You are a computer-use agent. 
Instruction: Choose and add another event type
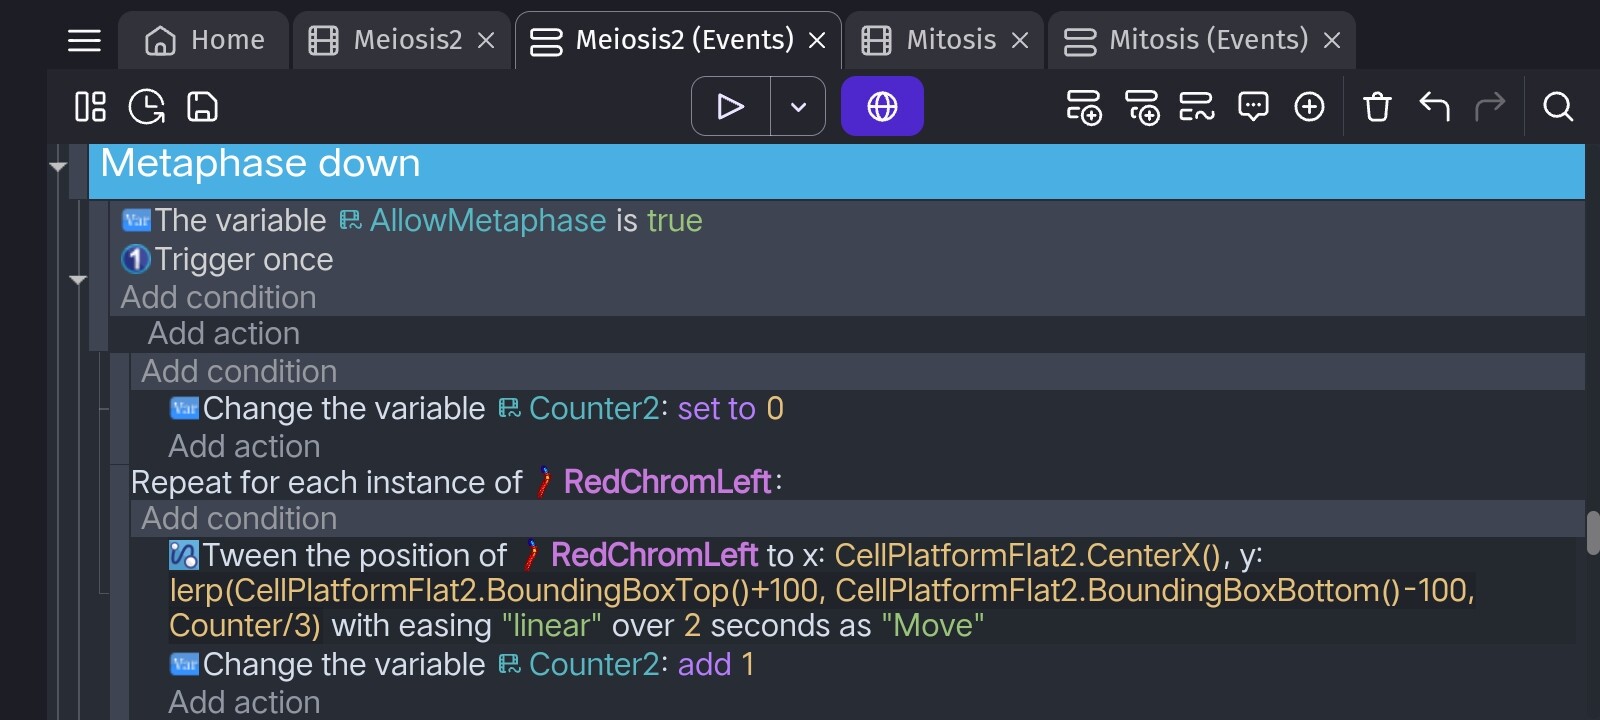[1309, 106]
